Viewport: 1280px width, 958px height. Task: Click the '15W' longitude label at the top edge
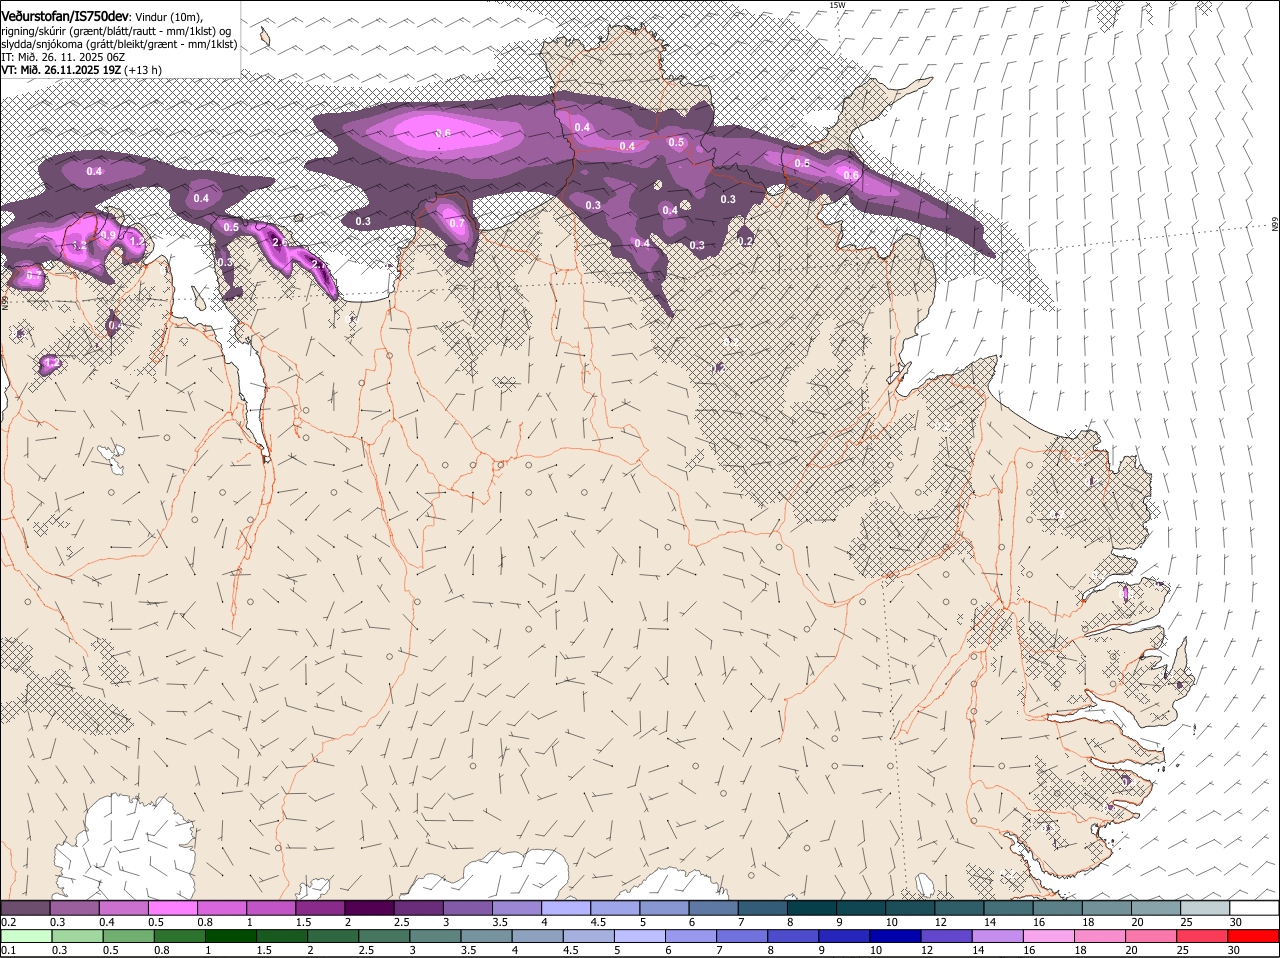[837, 5]
